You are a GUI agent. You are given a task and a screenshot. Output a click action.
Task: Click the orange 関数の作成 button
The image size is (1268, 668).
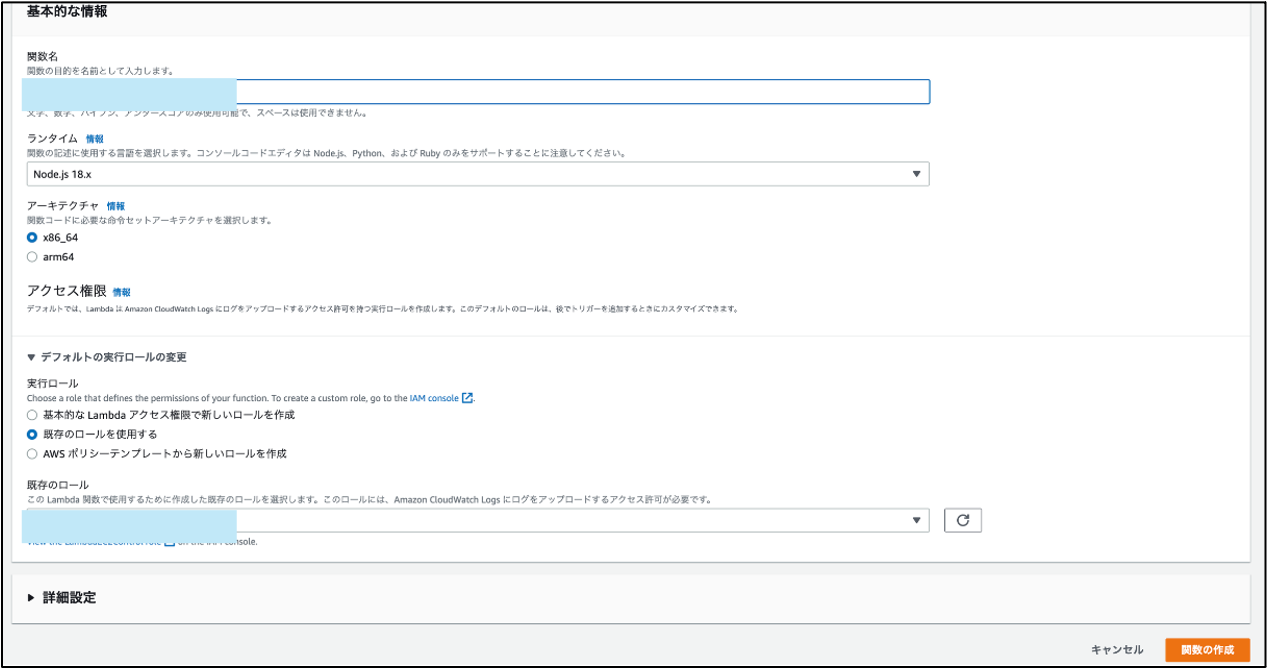pyautogui.click(x=1208, y=648)
